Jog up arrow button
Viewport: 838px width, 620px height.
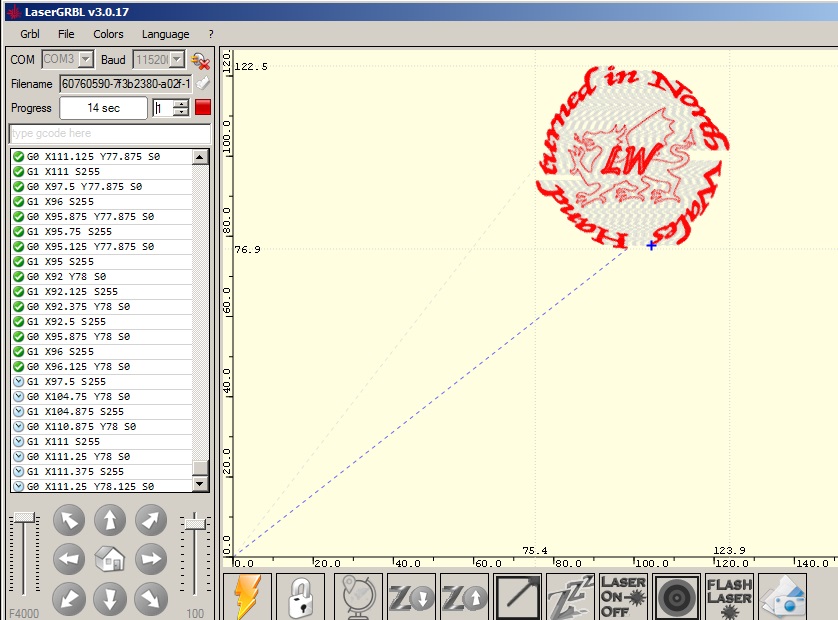(x=110, y=520)
